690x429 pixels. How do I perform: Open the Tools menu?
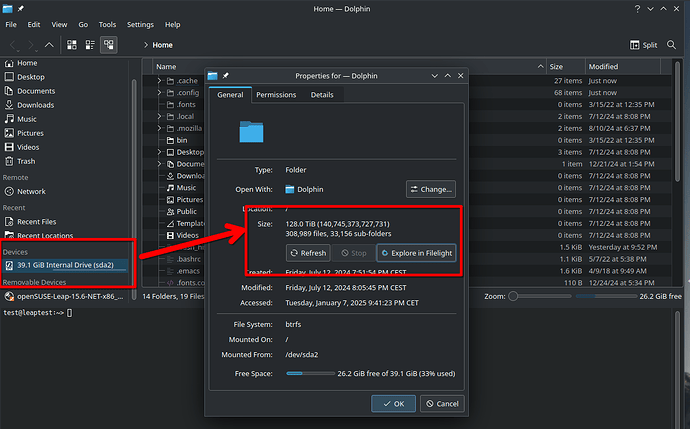pyautogui.click(x=107, y=25)
